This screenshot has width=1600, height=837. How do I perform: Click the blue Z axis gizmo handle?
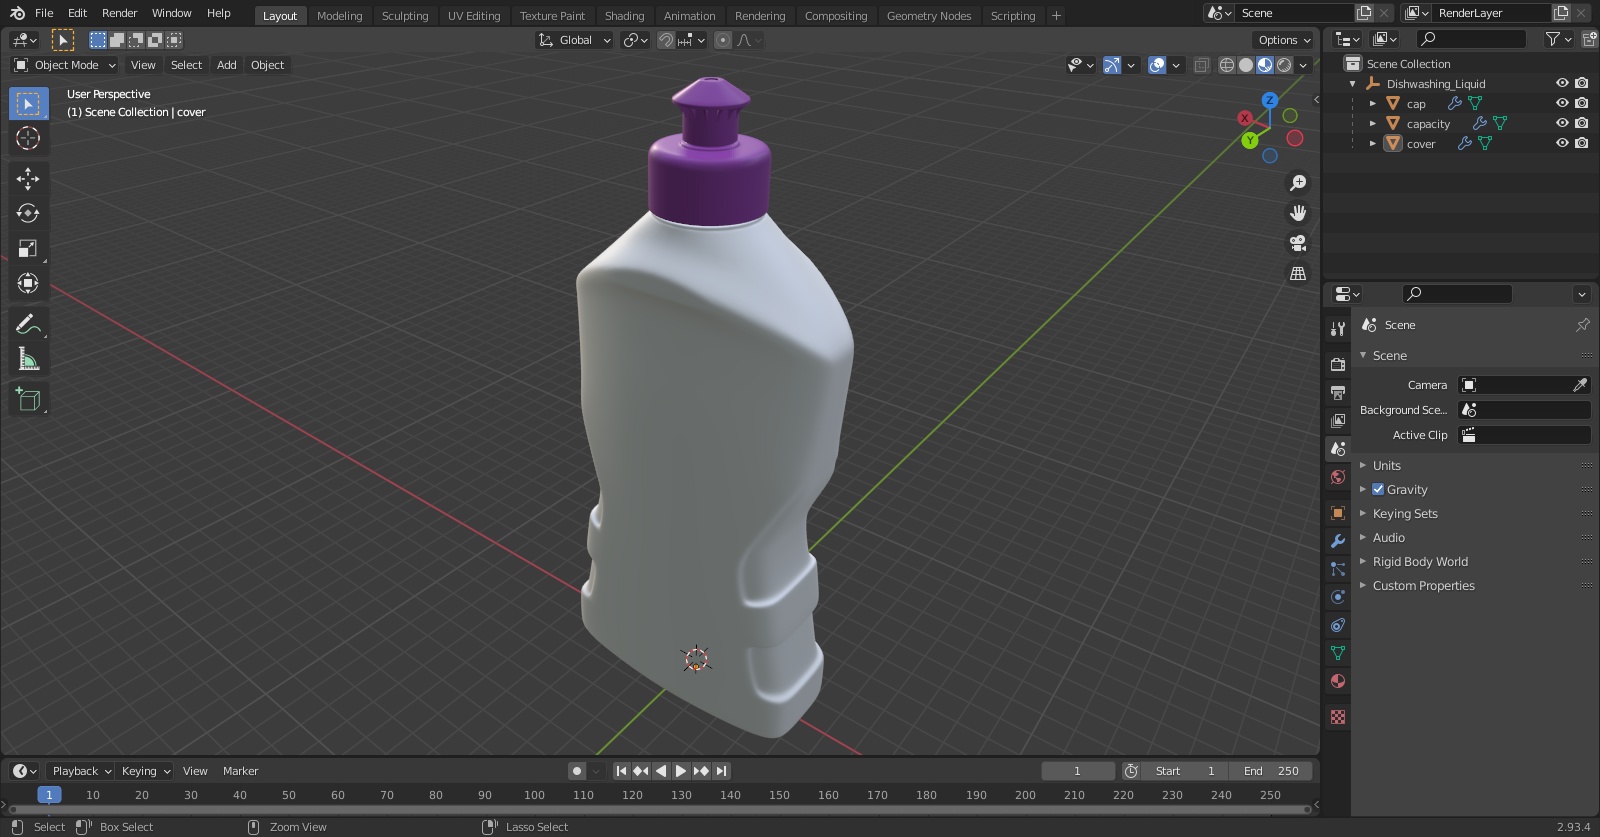click(1270, 100)
